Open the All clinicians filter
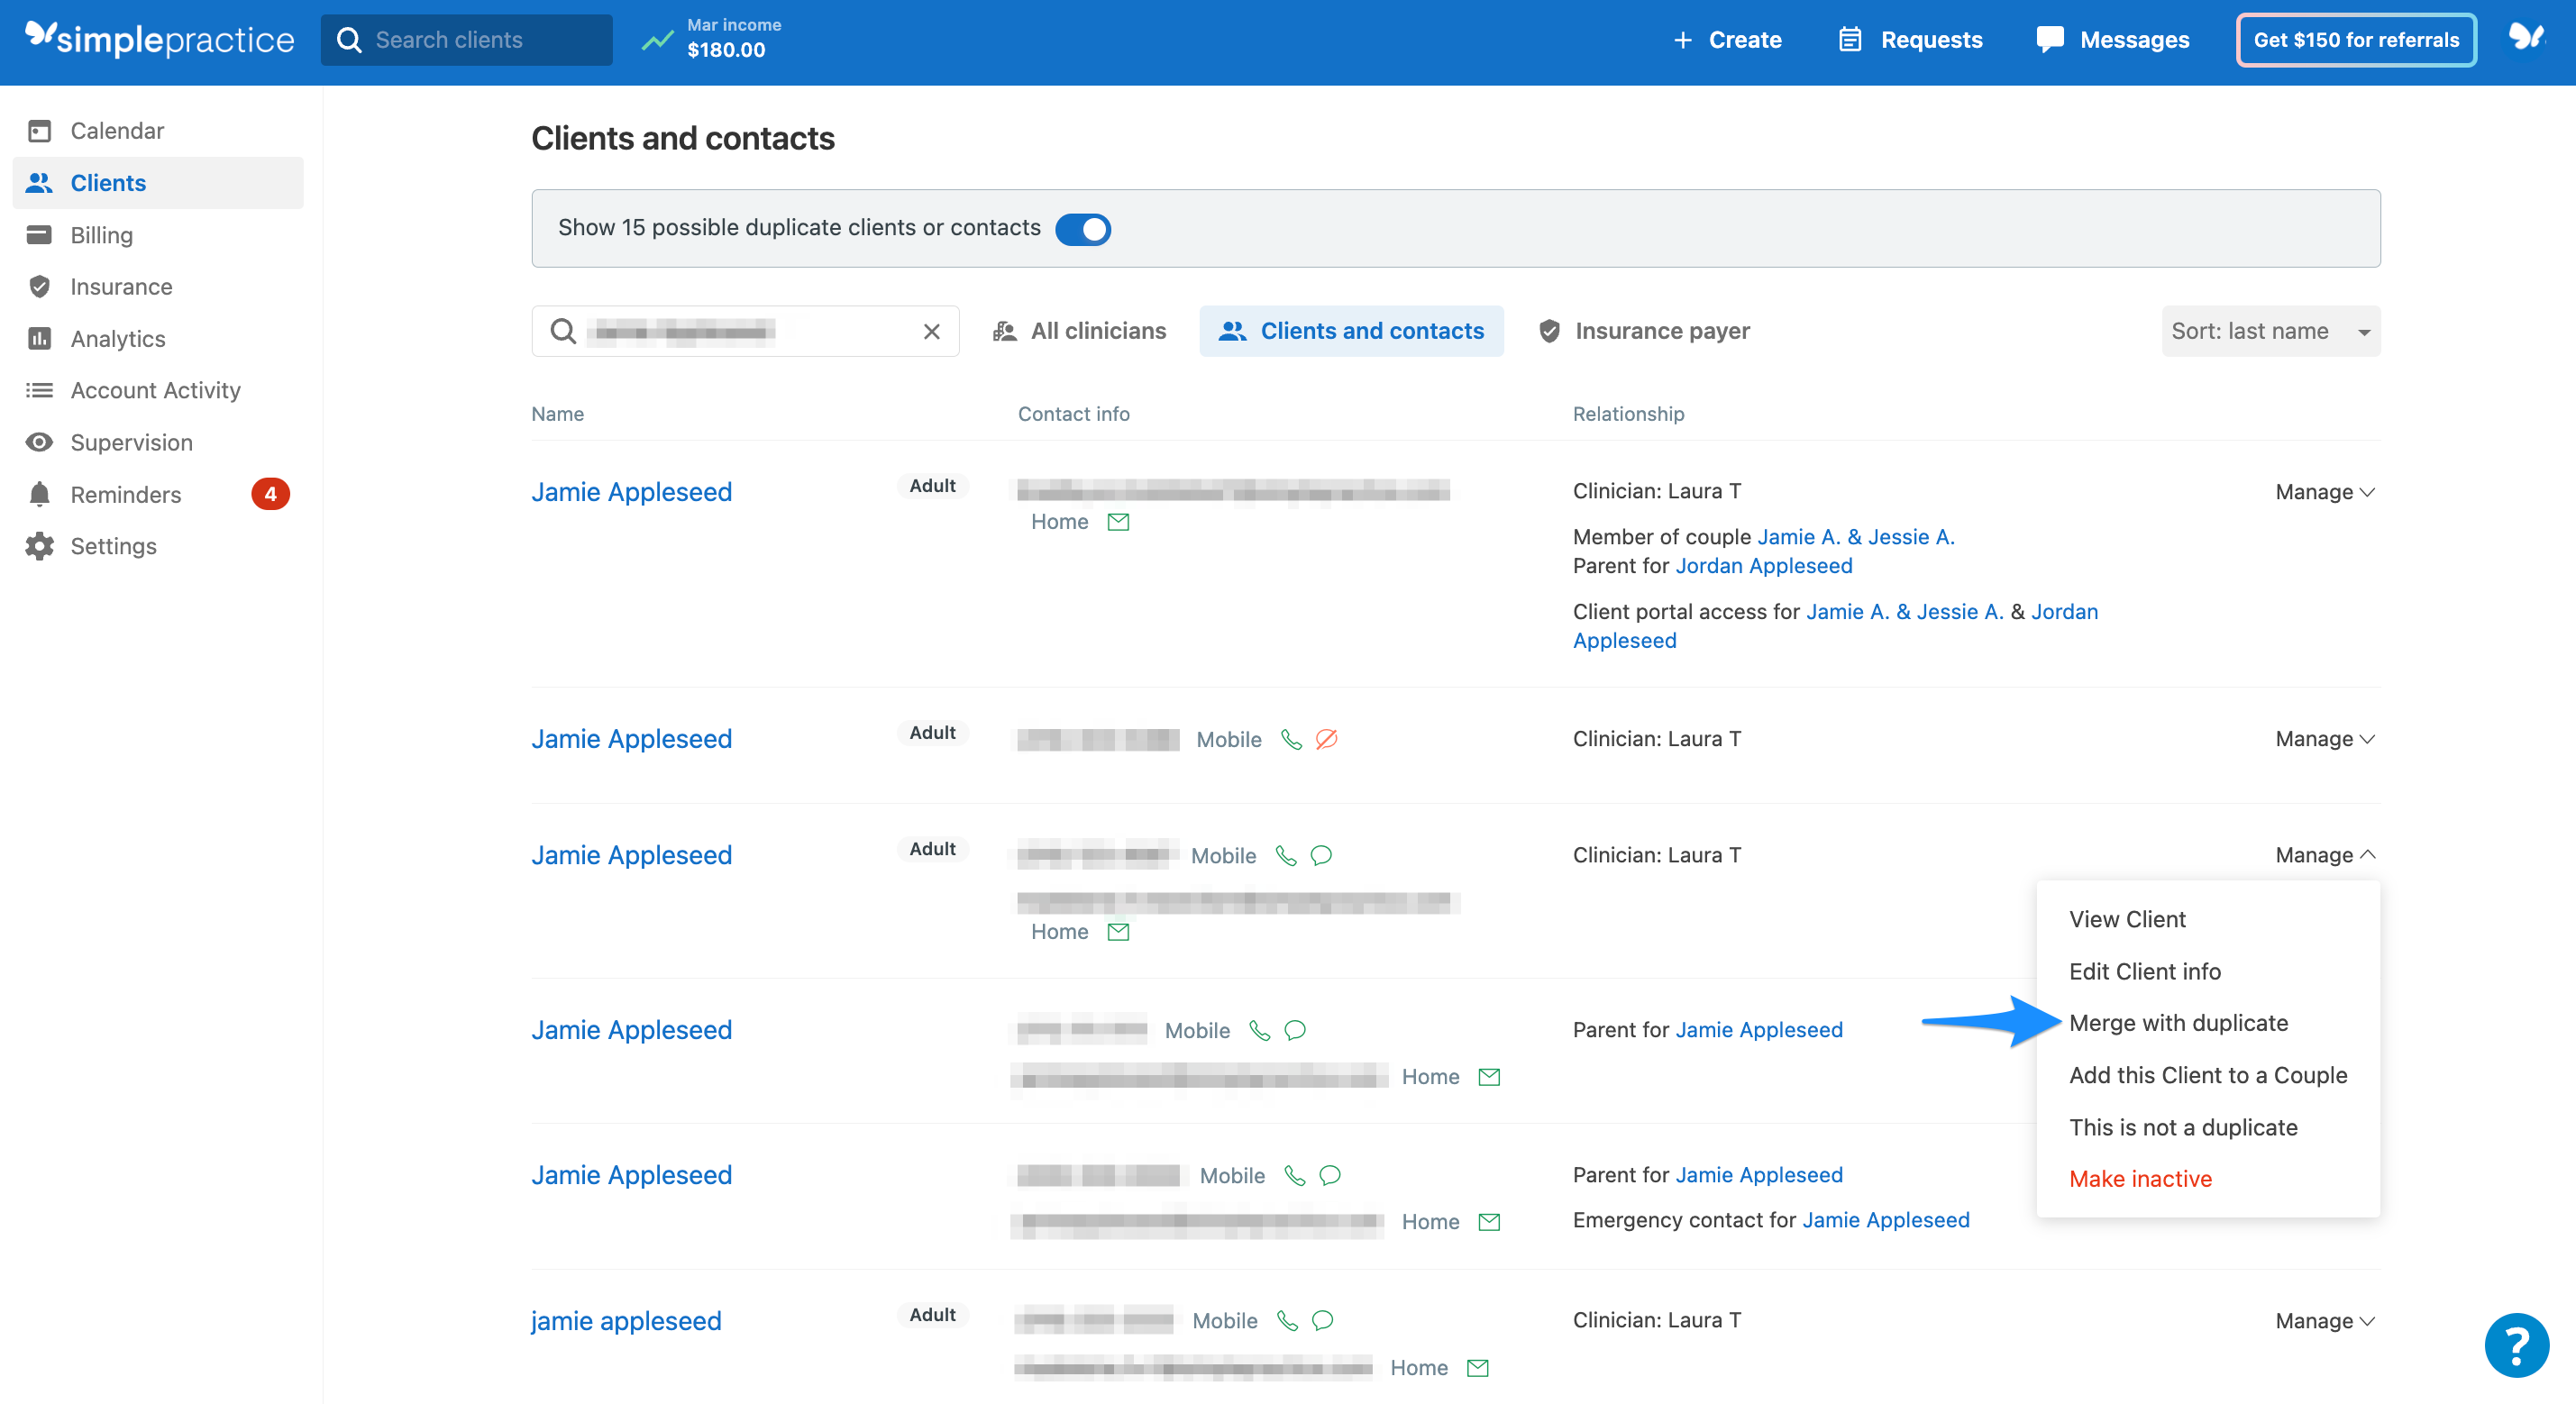Viewport: 2576px width, 1404px height. [x=1079, y=331]
